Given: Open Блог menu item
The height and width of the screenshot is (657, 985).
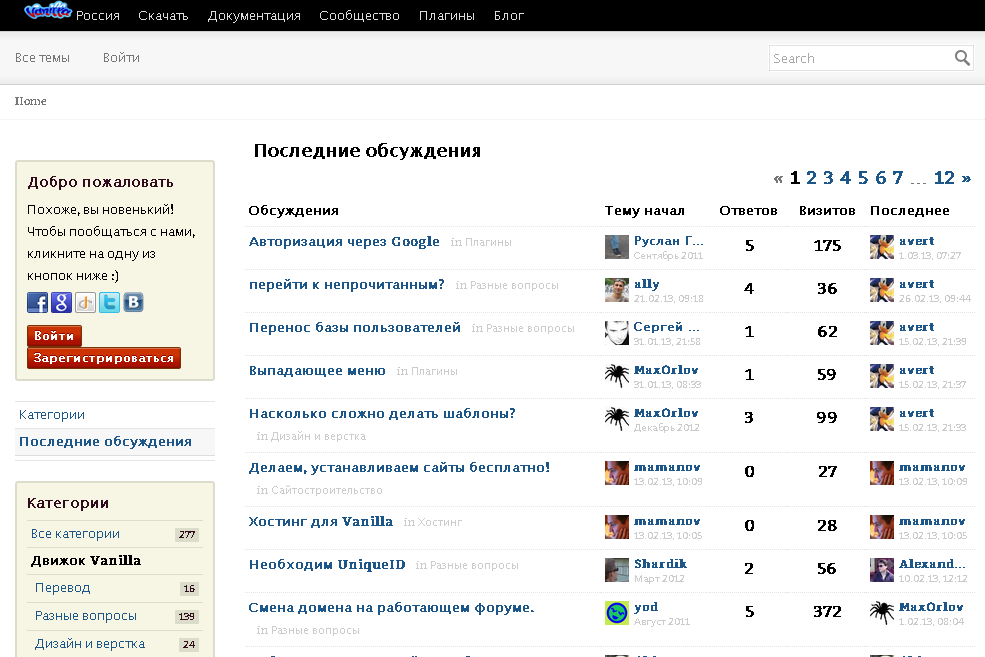Looking at the screenshot, I should click(508, 16).
